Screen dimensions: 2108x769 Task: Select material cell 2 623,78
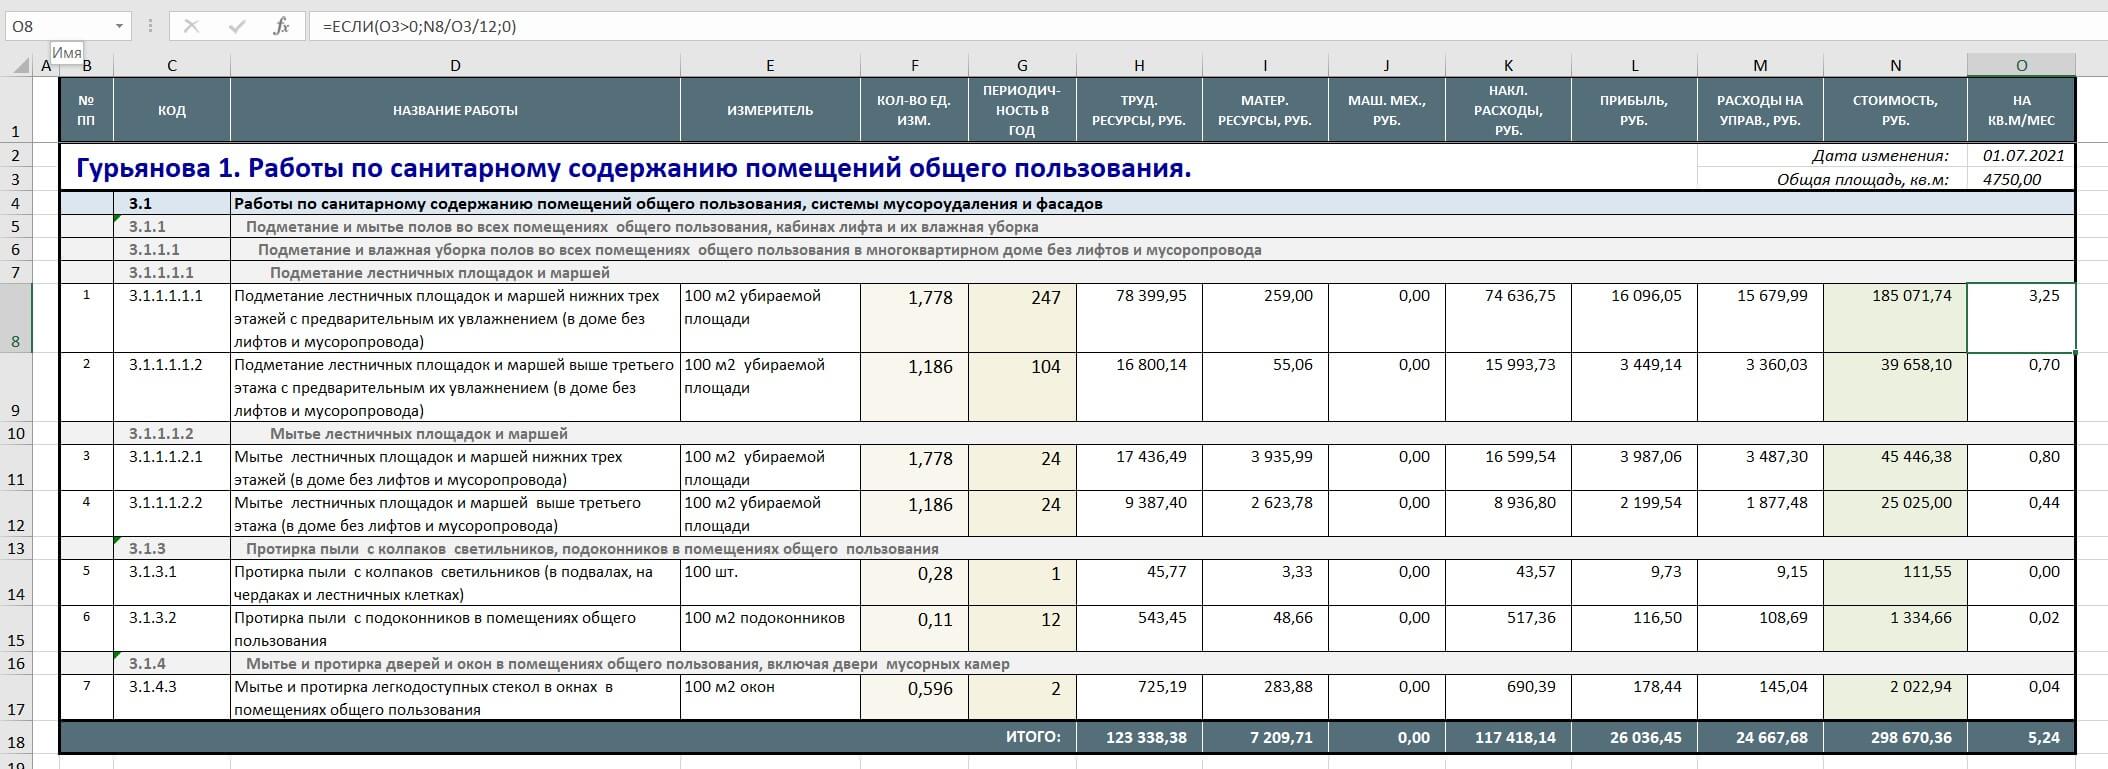1265,514
